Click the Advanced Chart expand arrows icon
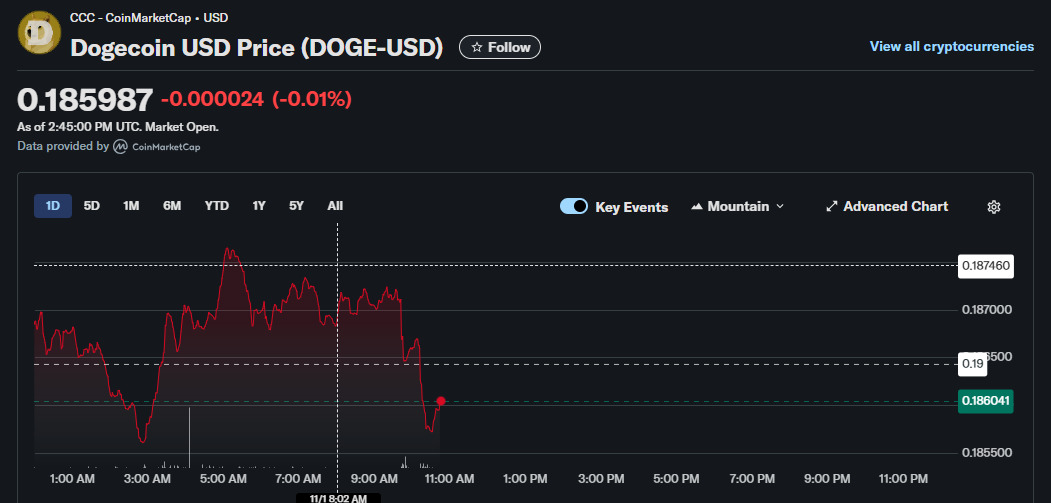The height and width of the screenshot is (503, 1051). pyautogui.click(x=831, y=207)
